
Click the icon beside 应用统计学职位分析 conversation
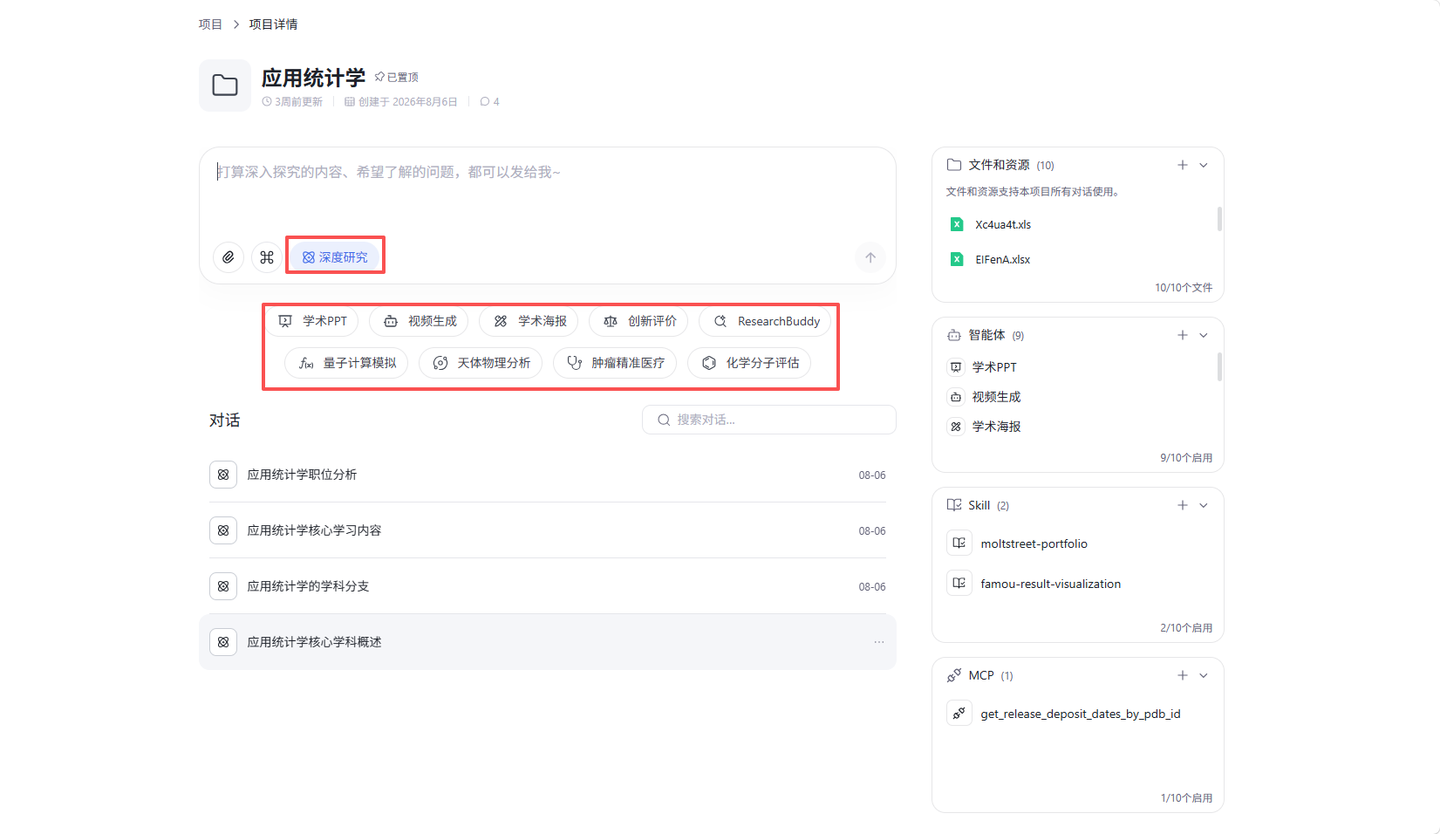click(223, 475)
